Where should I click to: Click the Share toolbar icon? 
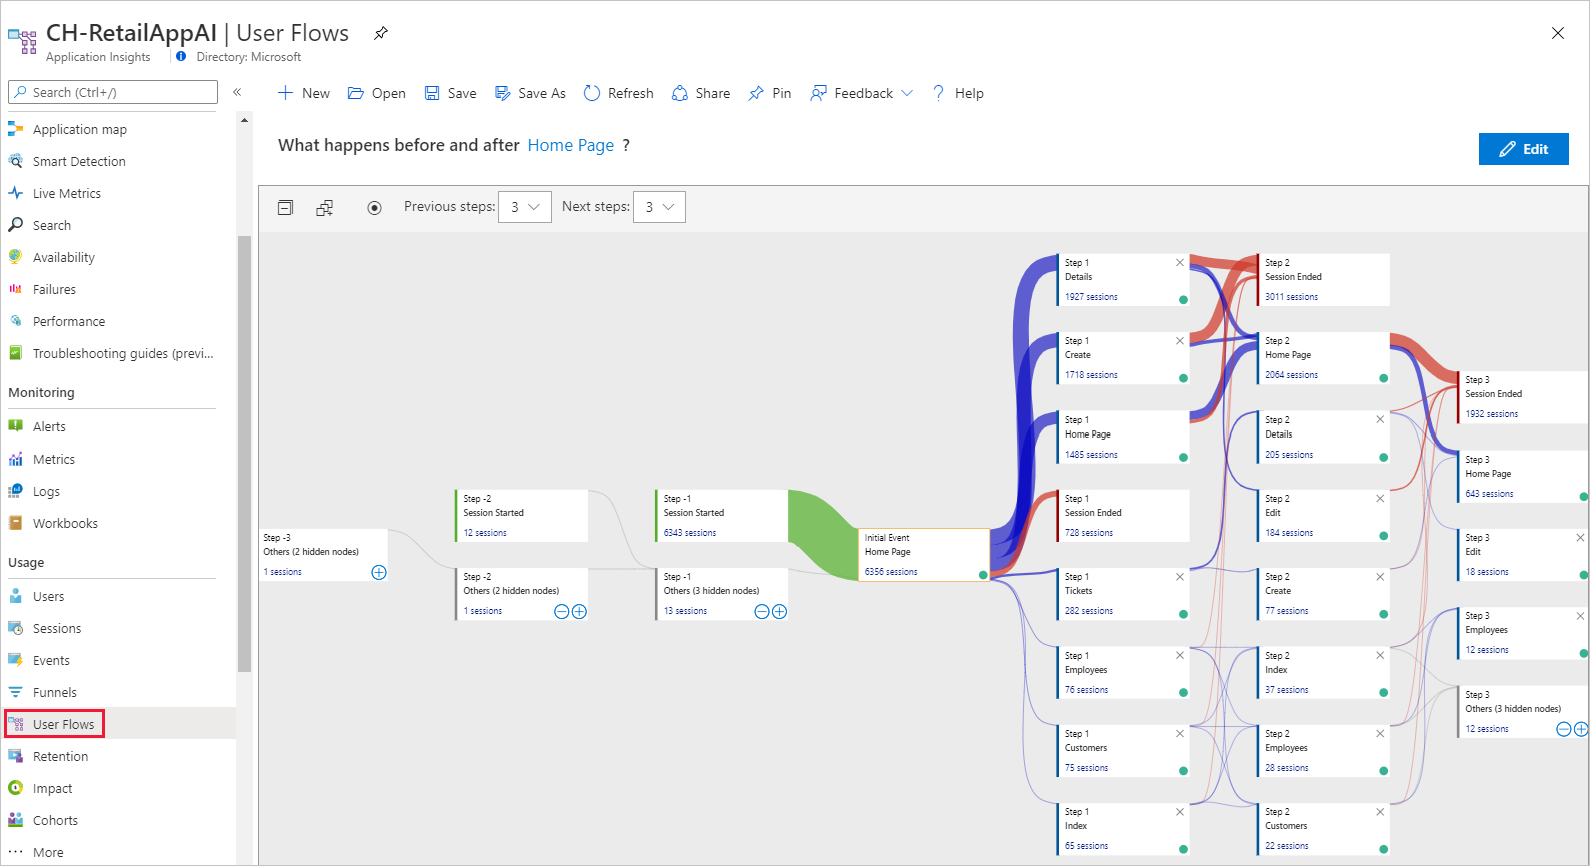(680, 93)
